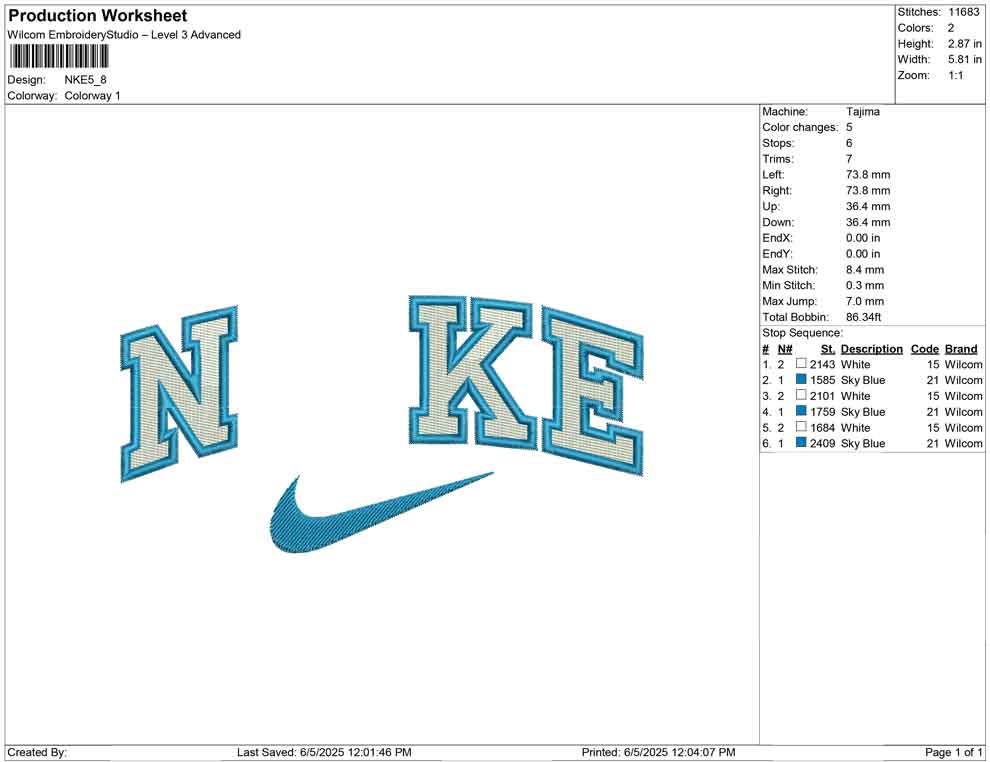Image resolution: width=990 pixels, height=762 pixels.
Task: Click the design name 'NKE5_8'
Action: 85,80
